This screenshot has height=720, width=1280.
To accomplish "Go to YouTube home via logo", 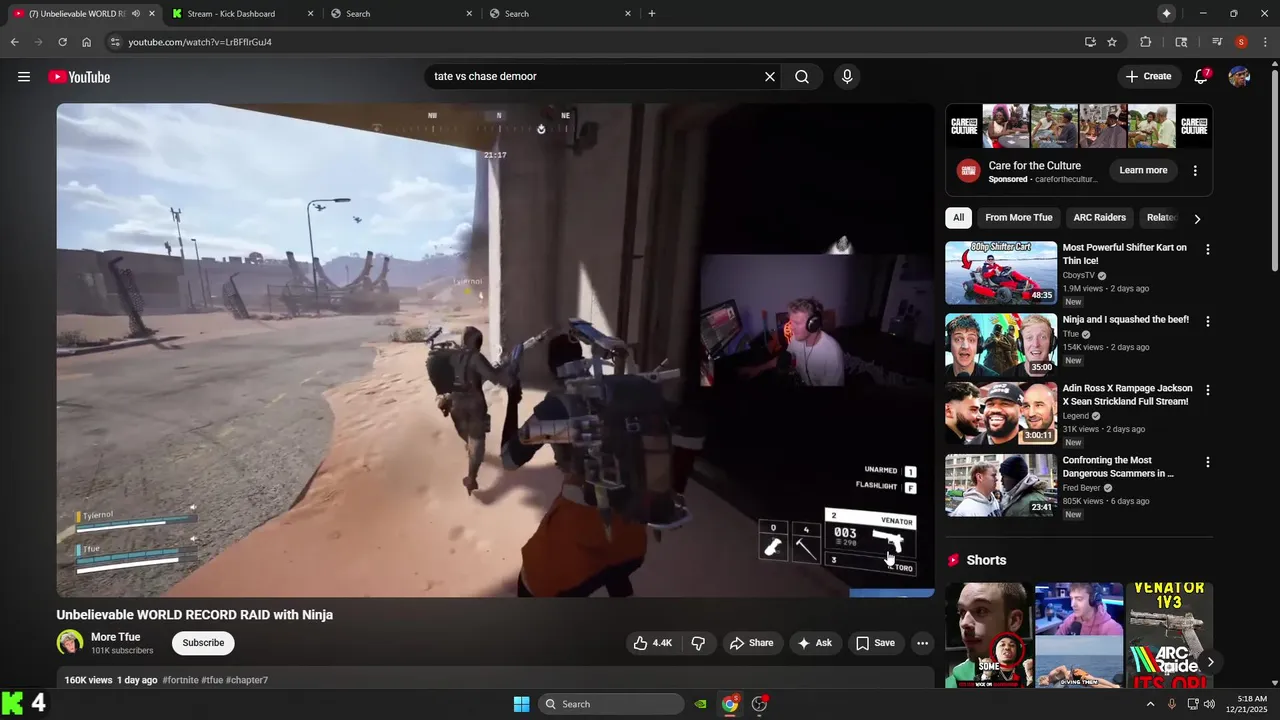I will point(79,77).
